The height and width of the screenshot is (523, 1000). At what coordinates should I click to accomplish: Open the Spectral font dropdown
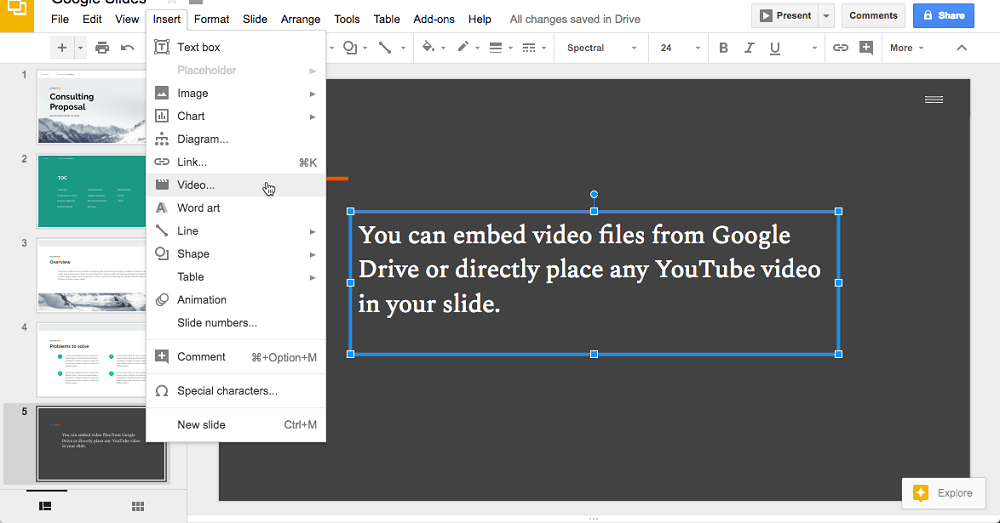[x=597, y=48]
